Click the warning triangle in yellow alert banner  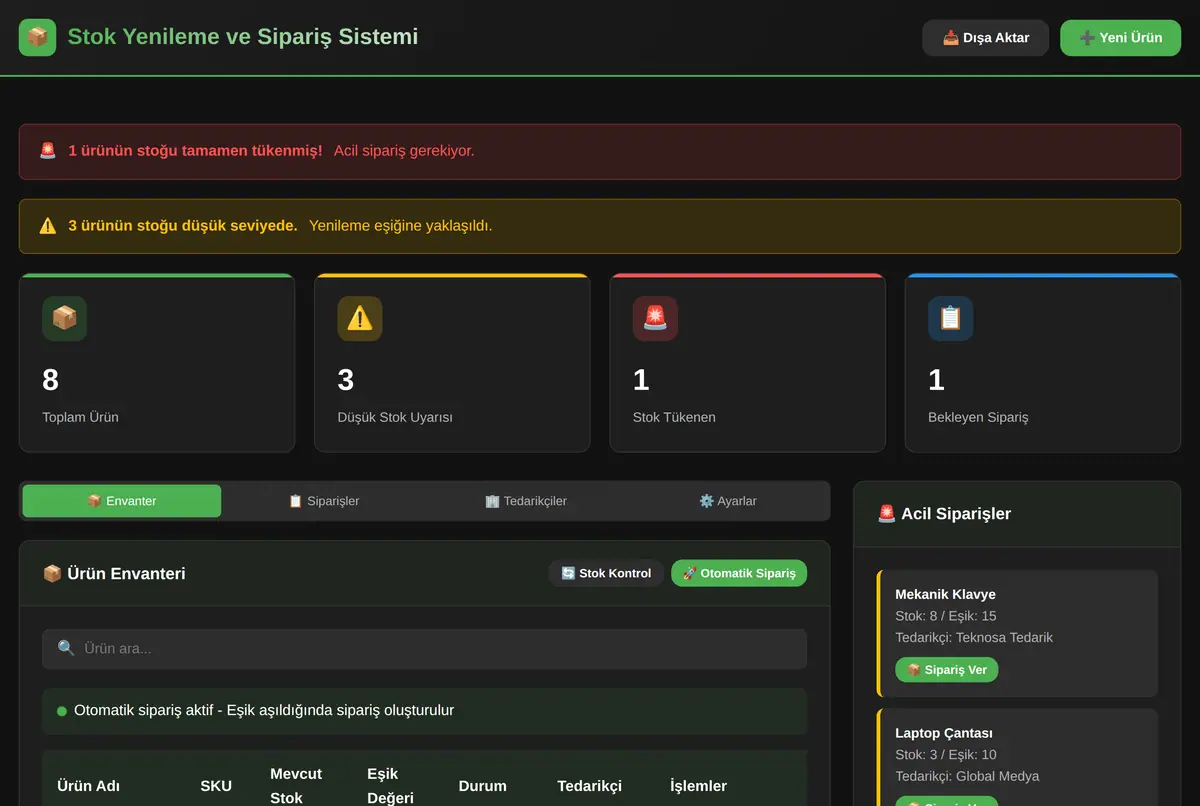(x=48, y=226)
